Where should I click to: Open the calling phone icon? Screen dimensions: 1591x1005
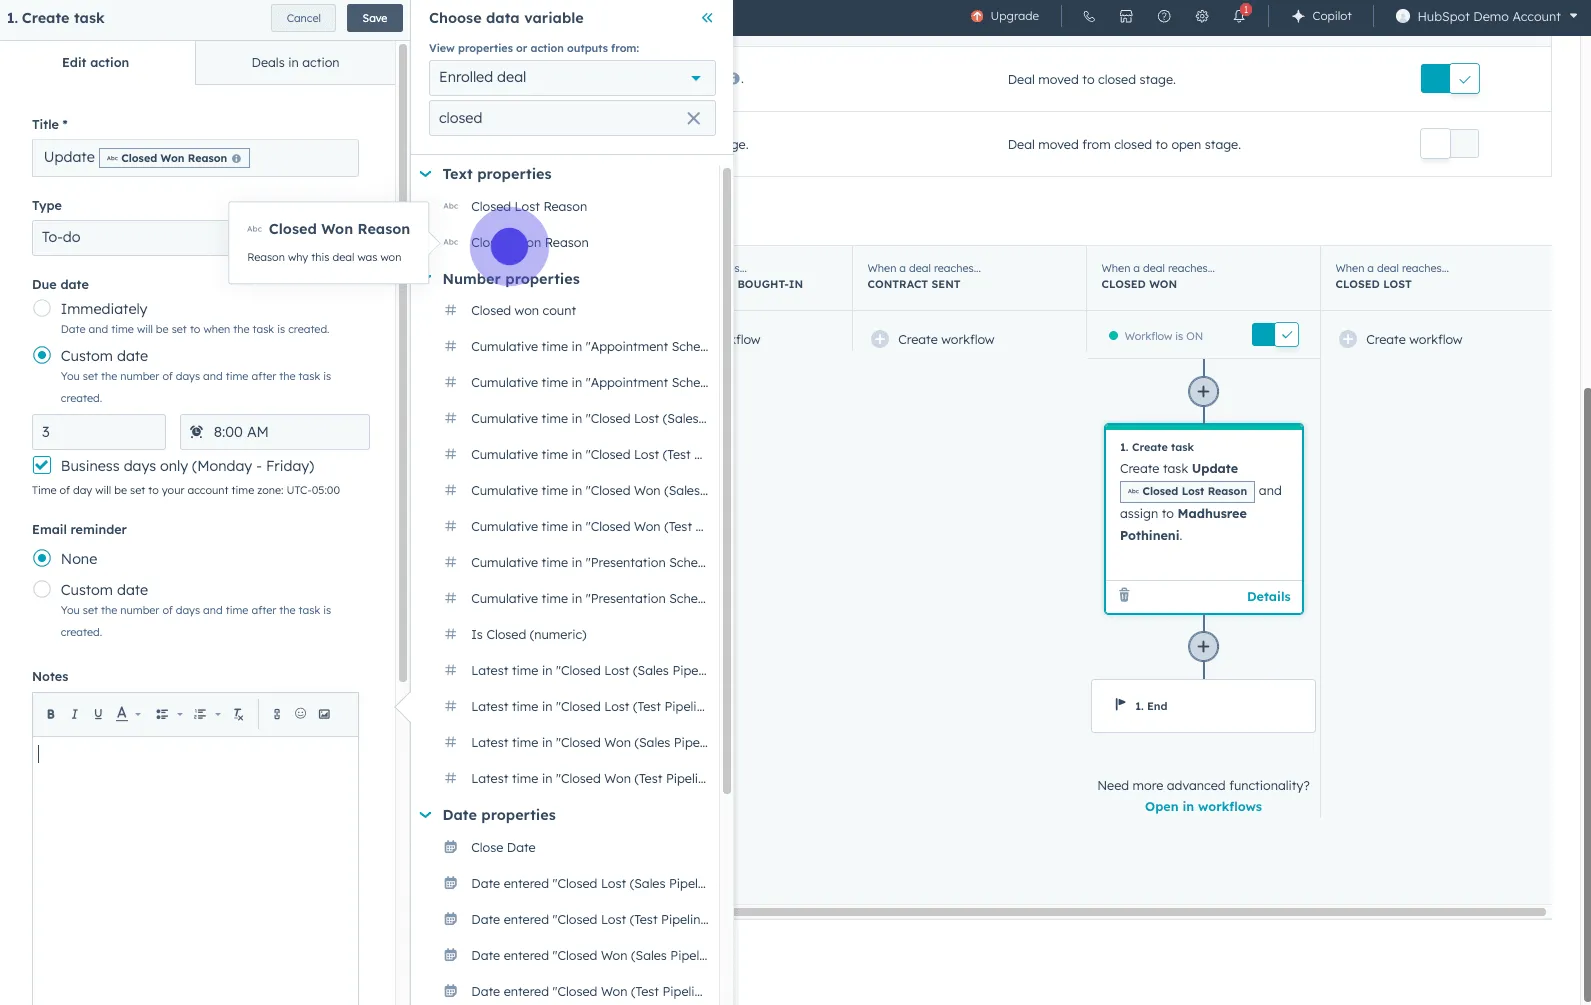[1088, 16]
